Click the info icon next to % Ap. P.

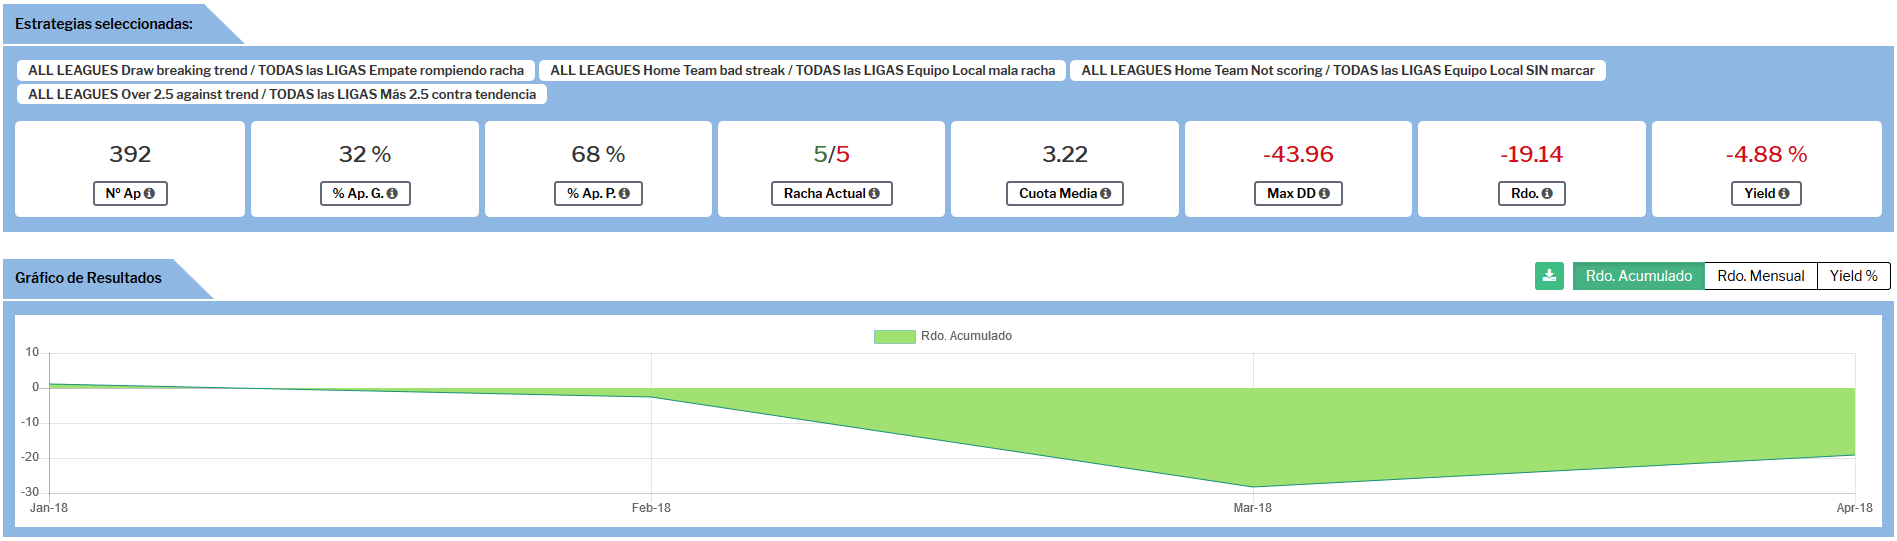[x=624, y=194]
